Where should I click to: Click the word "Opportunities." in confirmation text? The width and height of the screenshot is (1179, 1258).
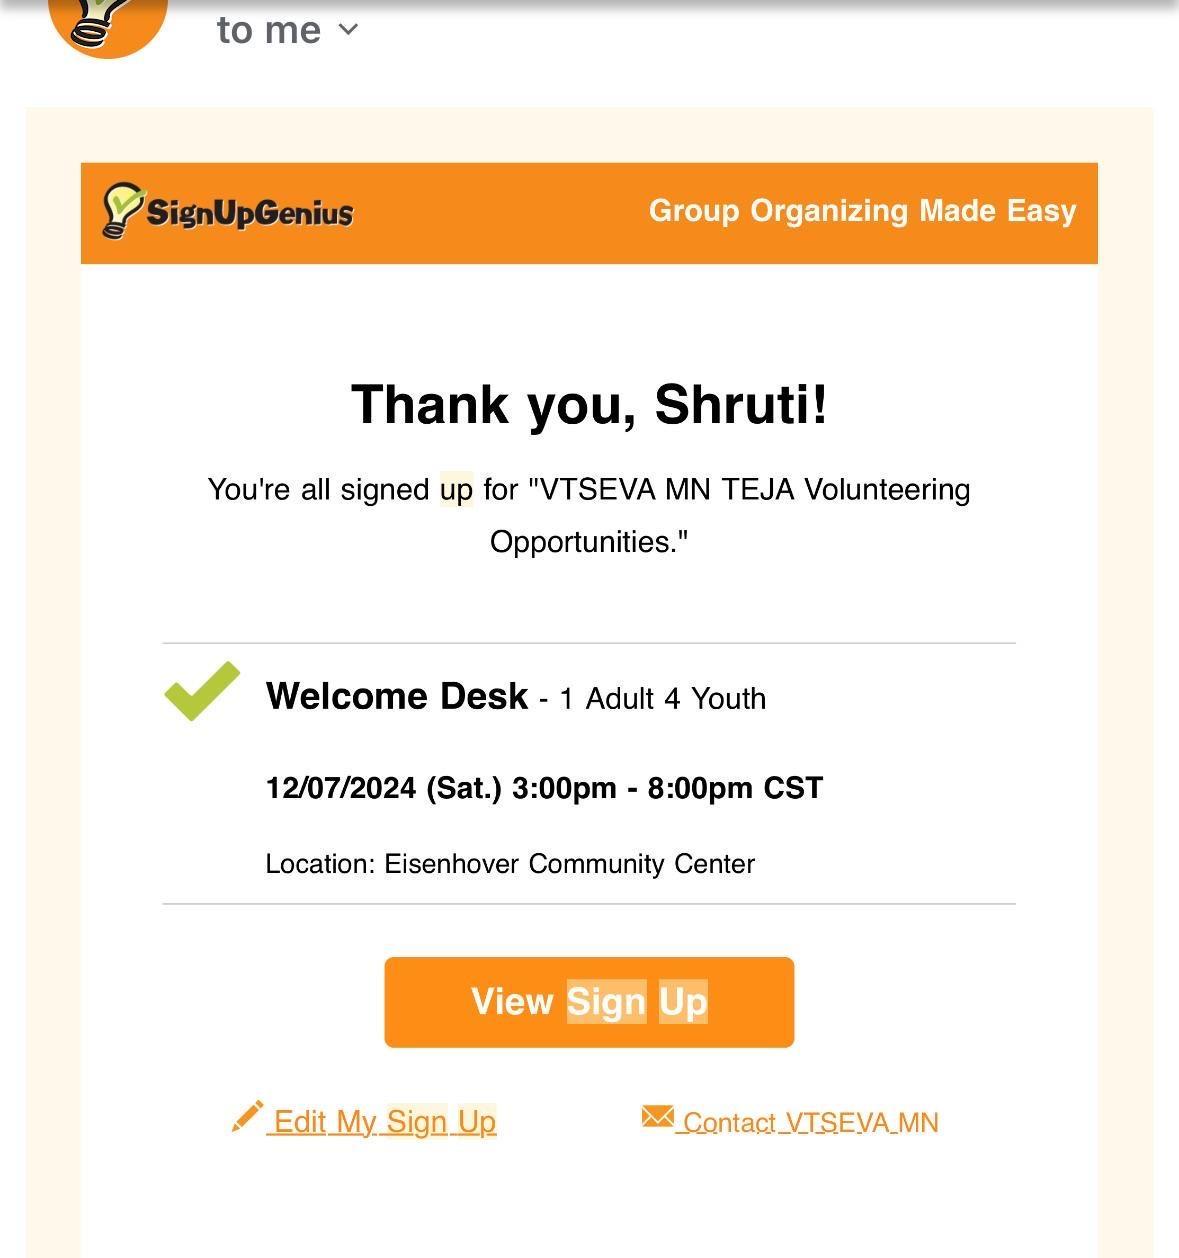(x=589, y=542)
